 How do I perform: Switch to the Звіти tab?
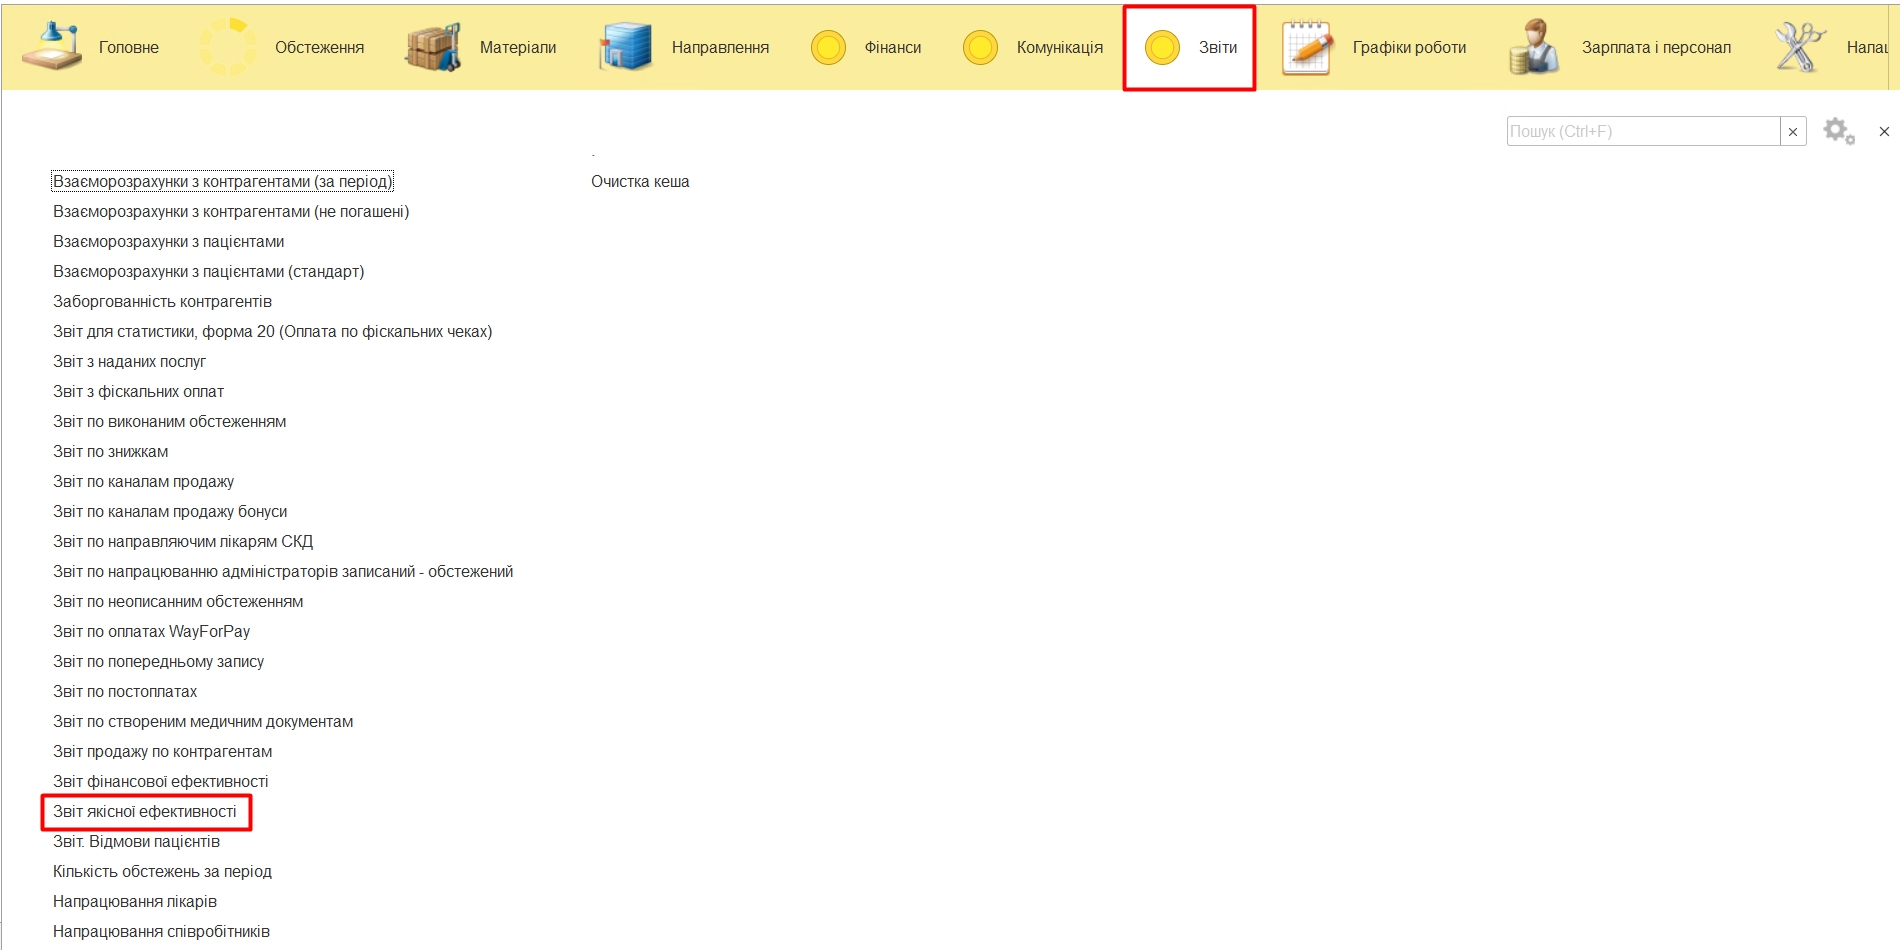(1189, 48)
